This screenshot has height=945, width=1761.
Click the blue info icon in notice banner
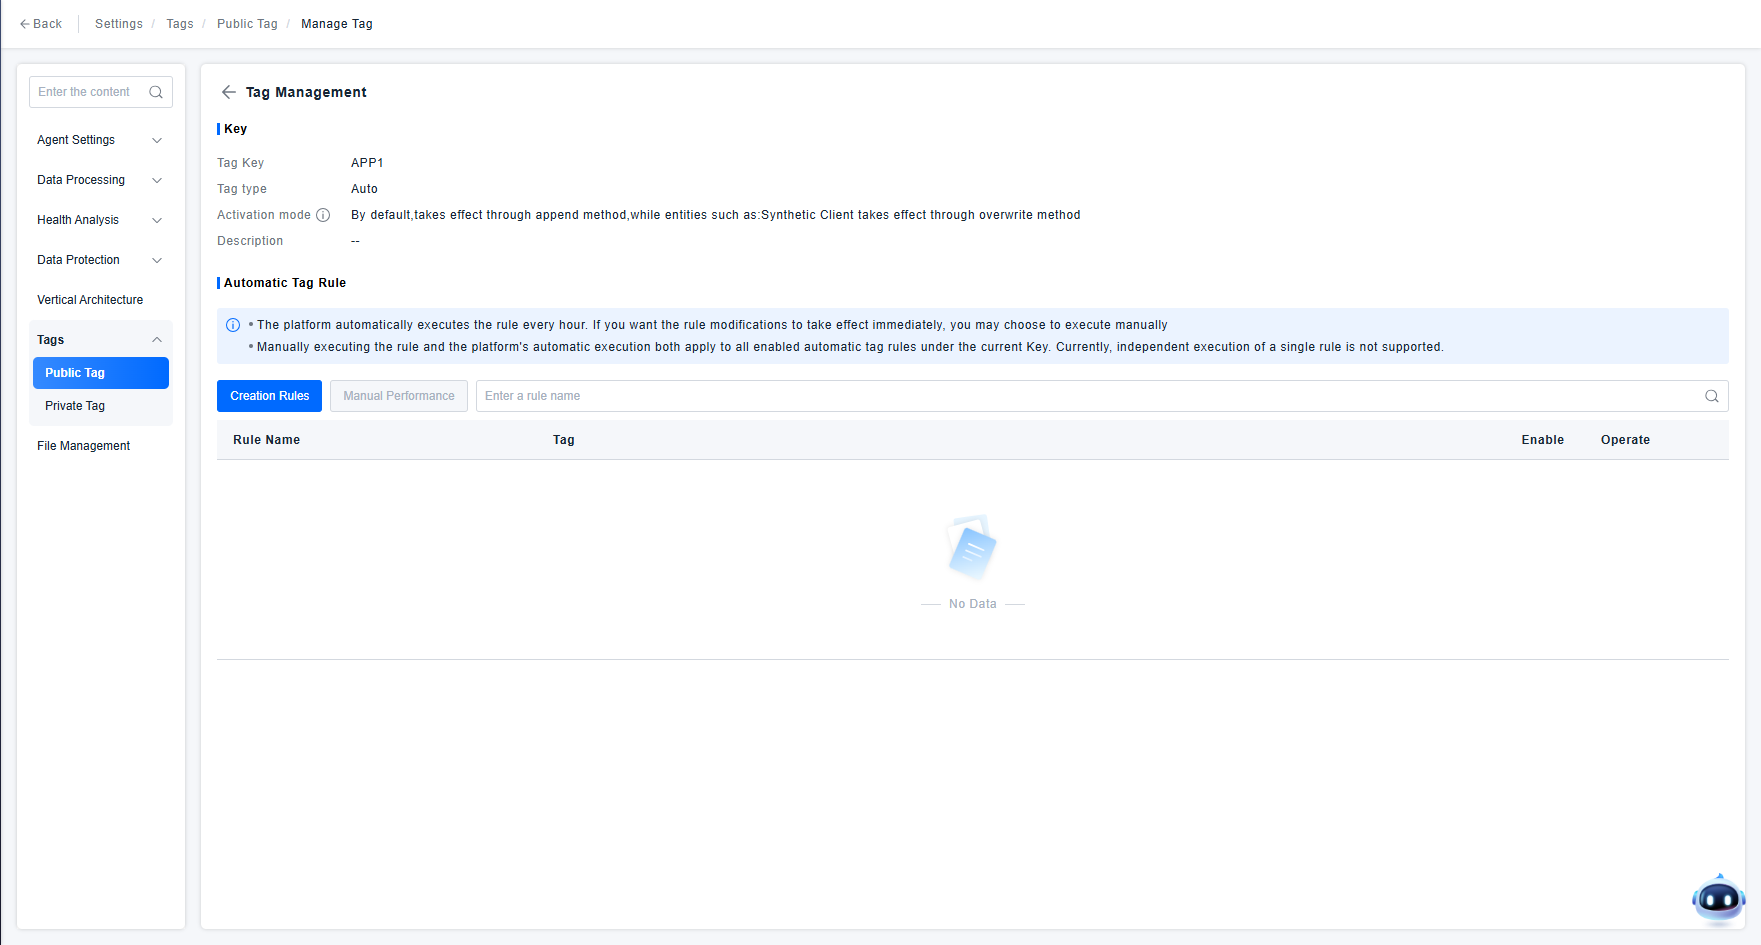[x=233, y=325]
